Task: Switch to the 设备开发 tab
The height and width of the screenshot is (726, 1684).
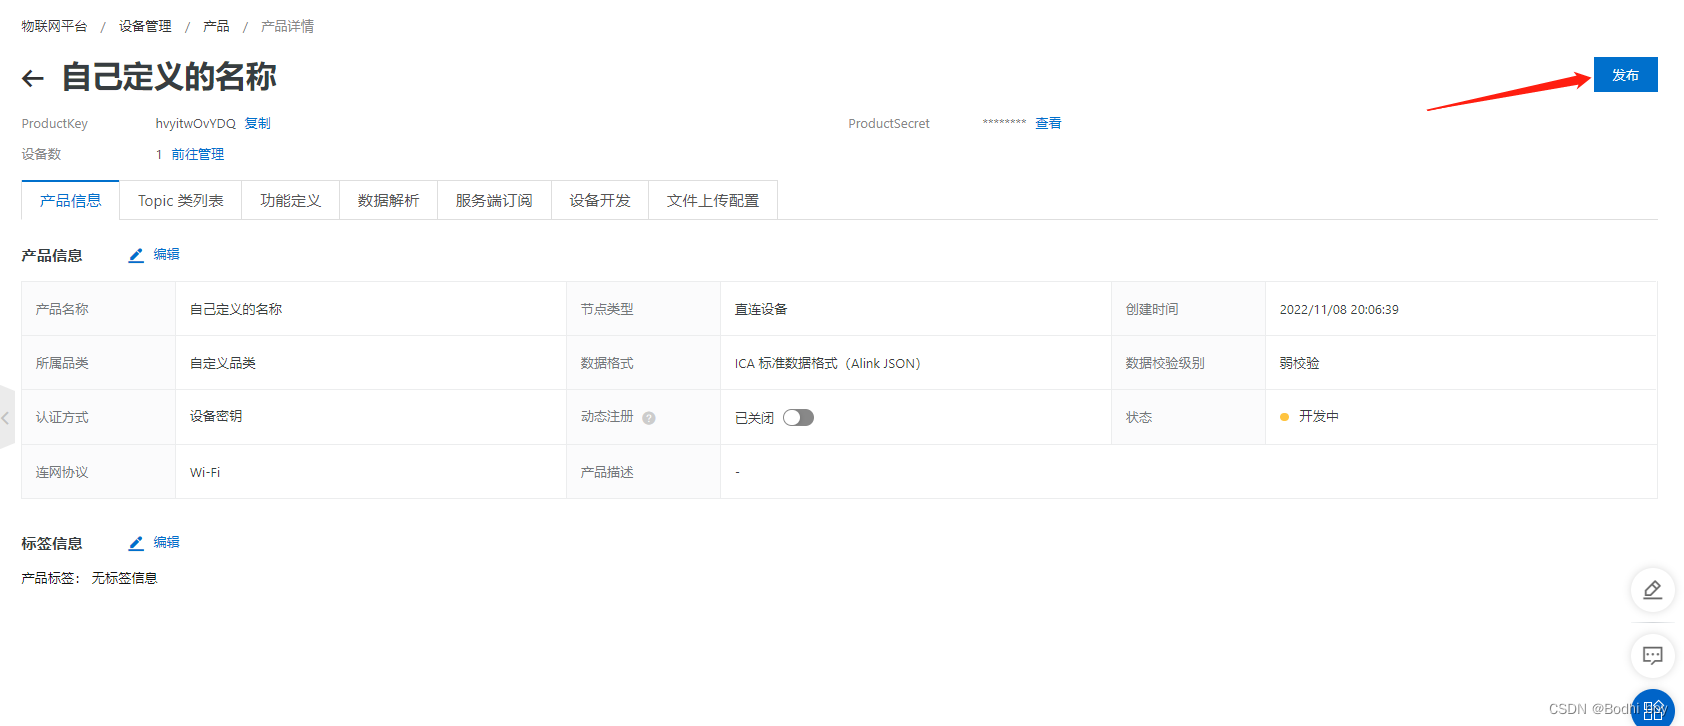Action: tap(600, 200)
